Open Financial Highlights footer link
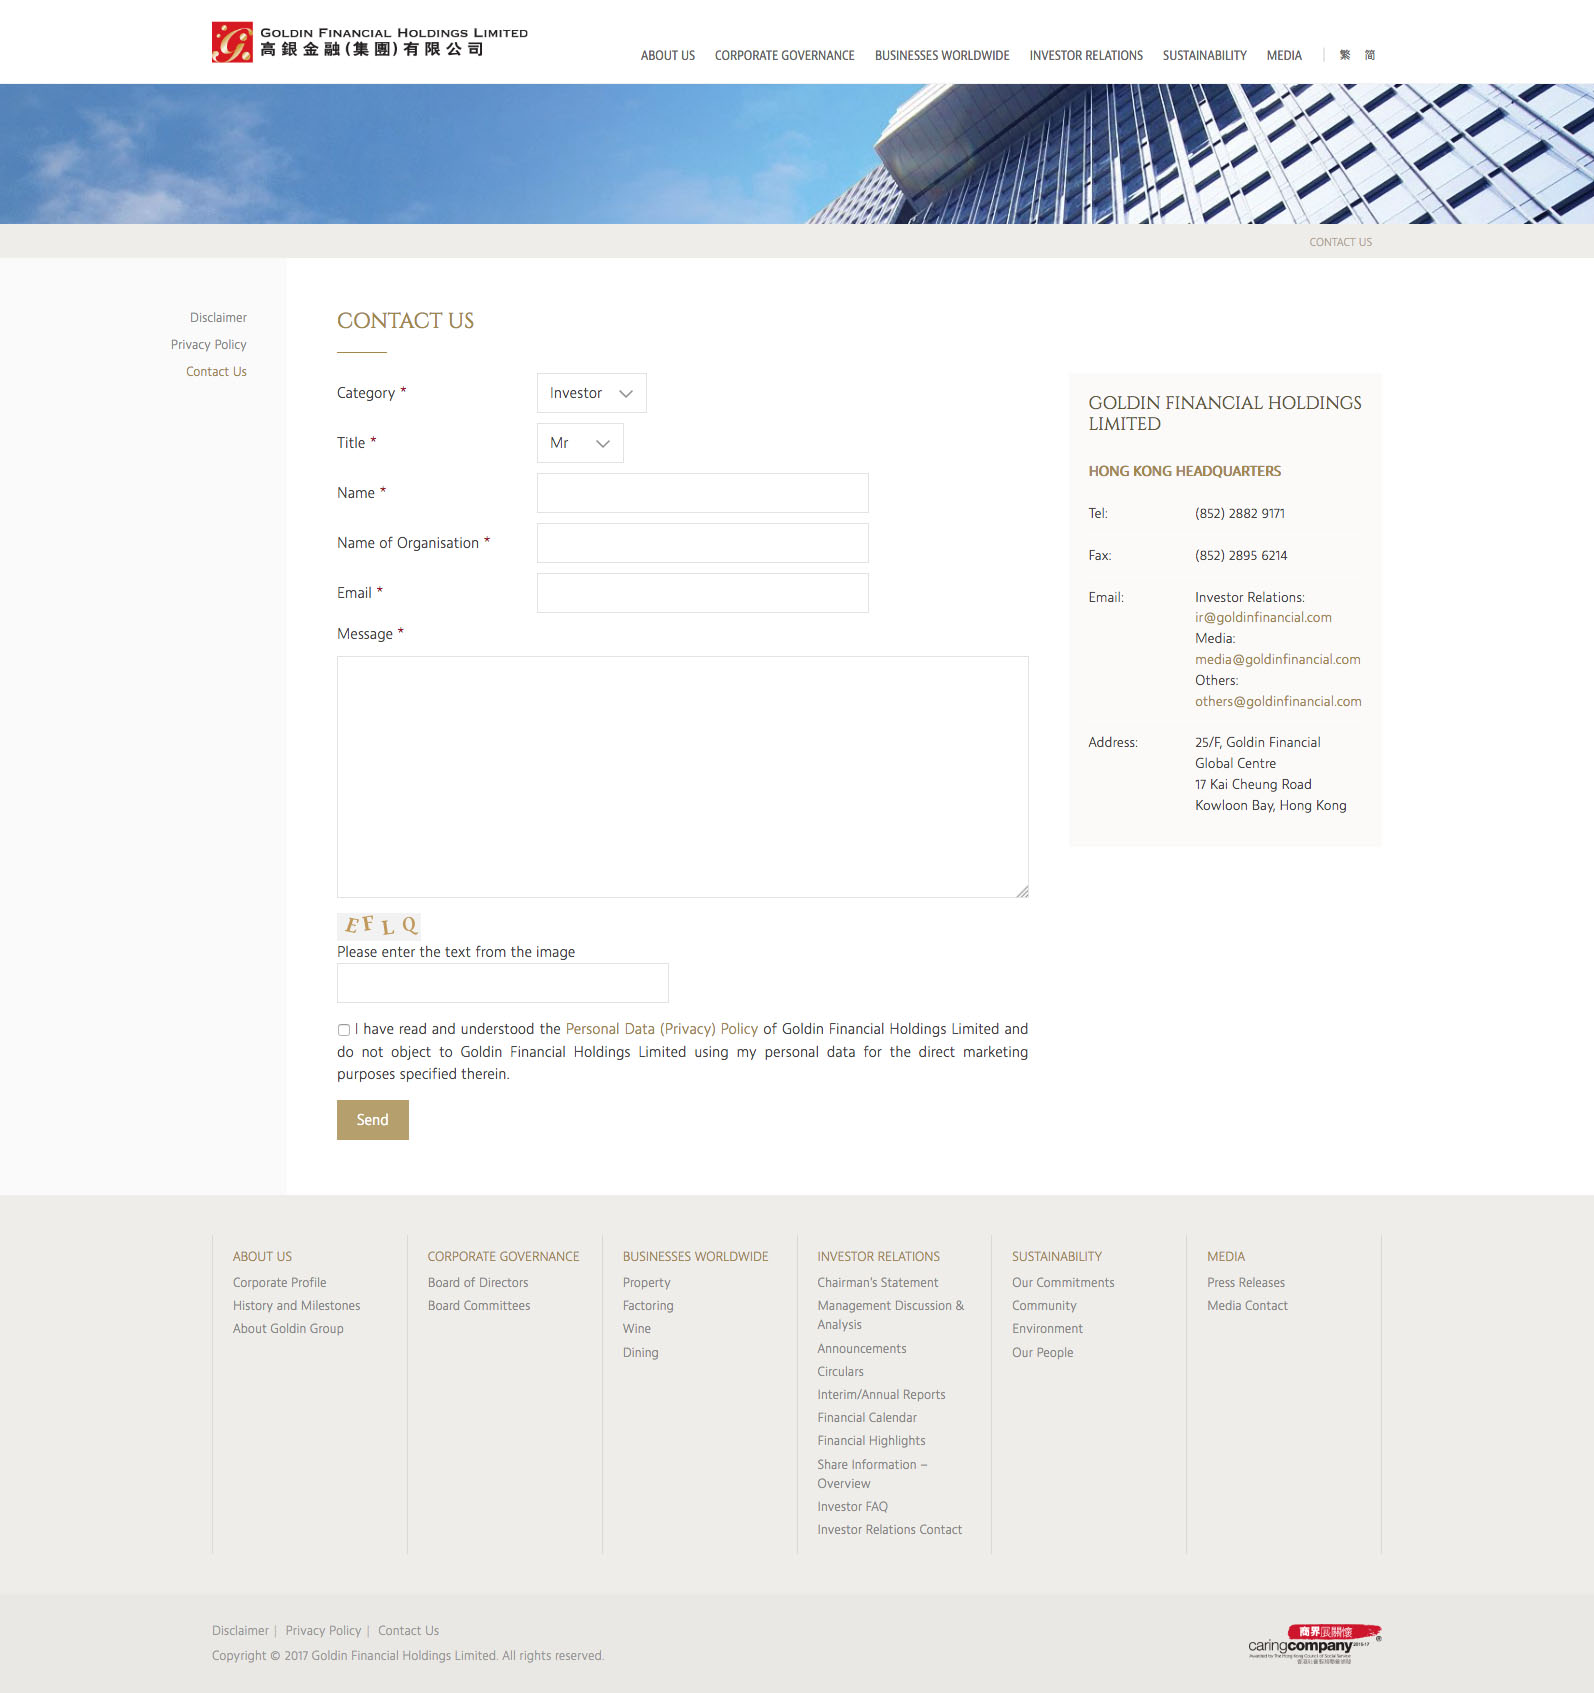1594x1693 pixels. [x=871, y=1441]
